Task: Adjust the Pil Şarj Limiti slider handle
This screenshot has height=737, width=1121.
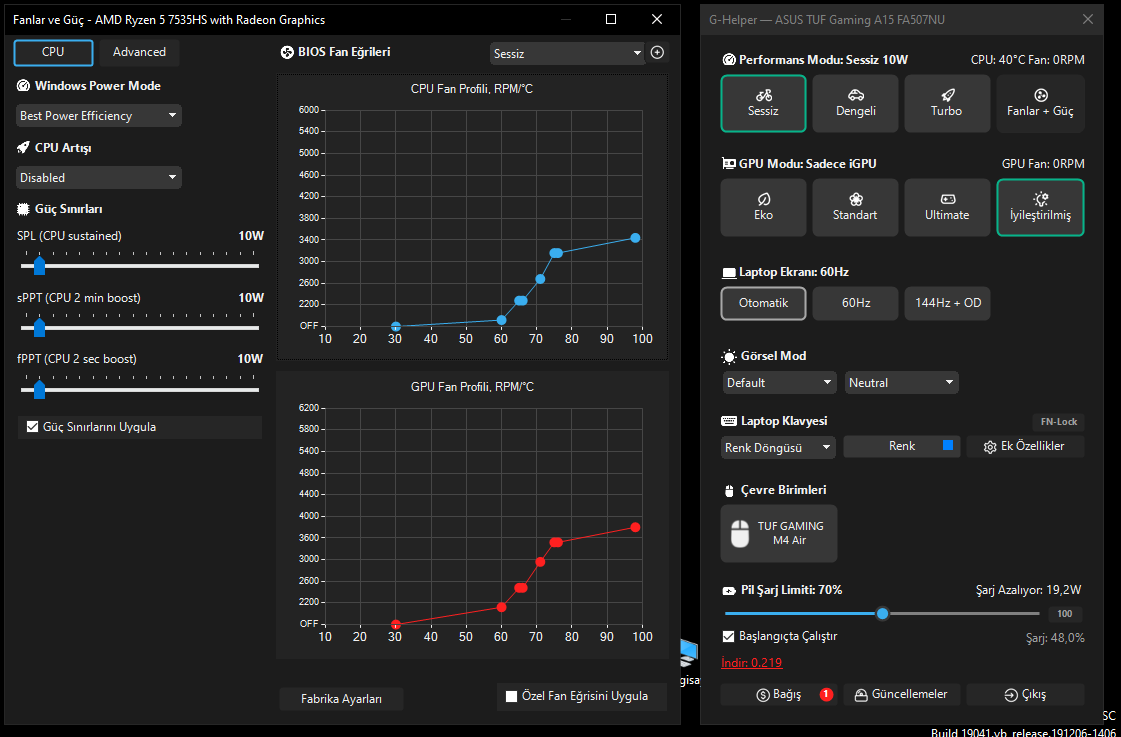Action: tap(882, 613)
